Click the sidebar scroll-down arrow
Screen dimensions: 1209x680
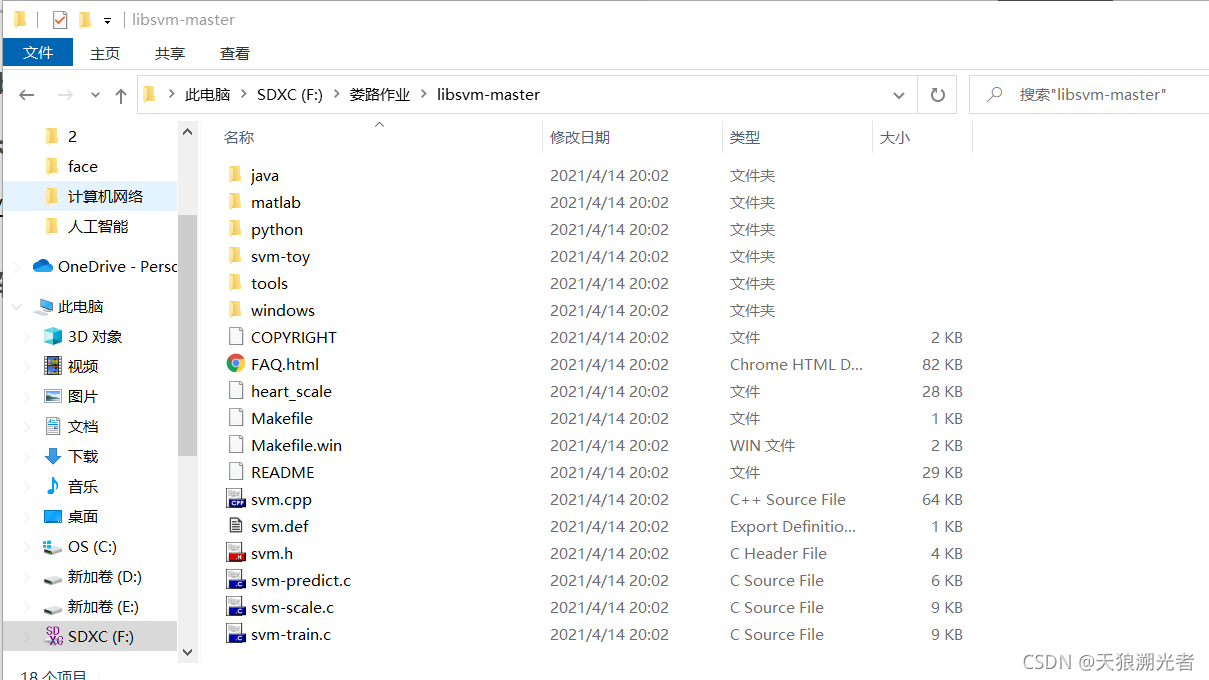pyautogui.click(x=187, y=651)
